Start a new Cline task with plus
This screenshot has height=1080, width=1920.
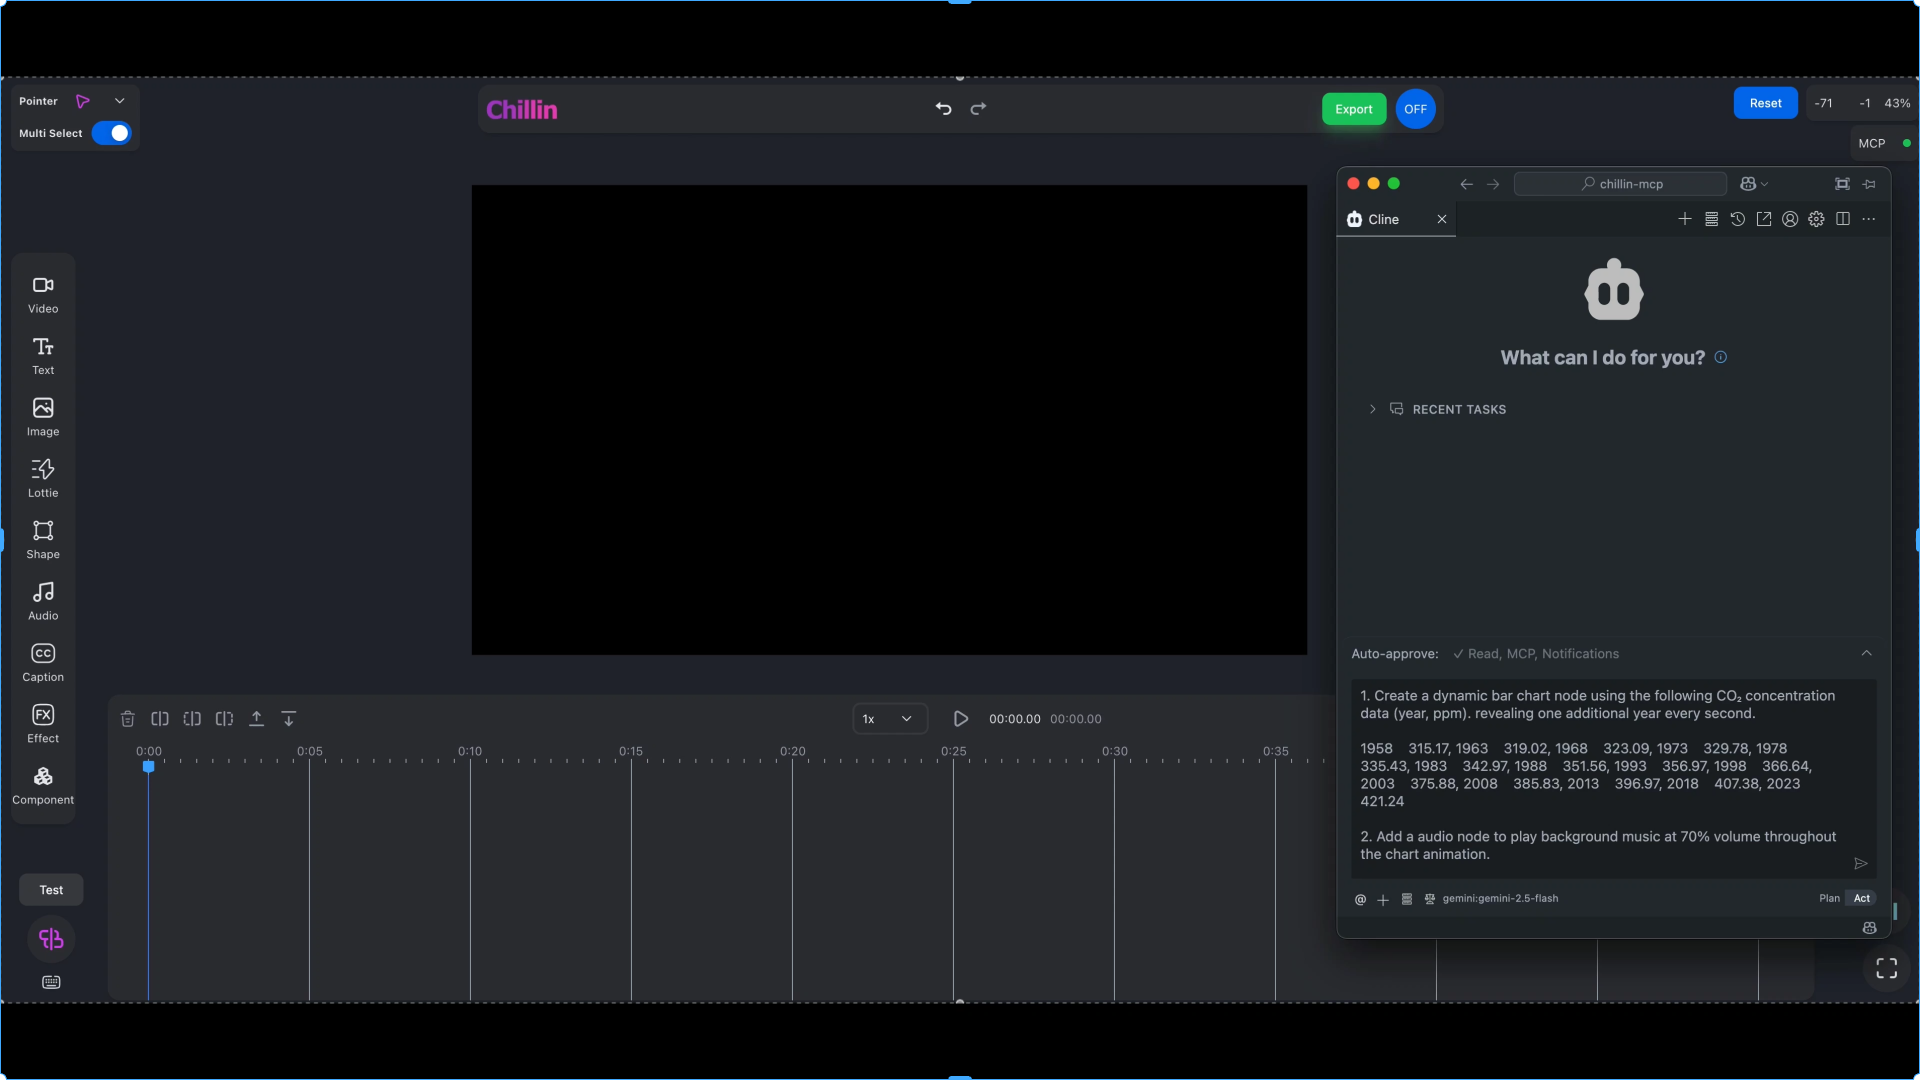(1685, 219)
